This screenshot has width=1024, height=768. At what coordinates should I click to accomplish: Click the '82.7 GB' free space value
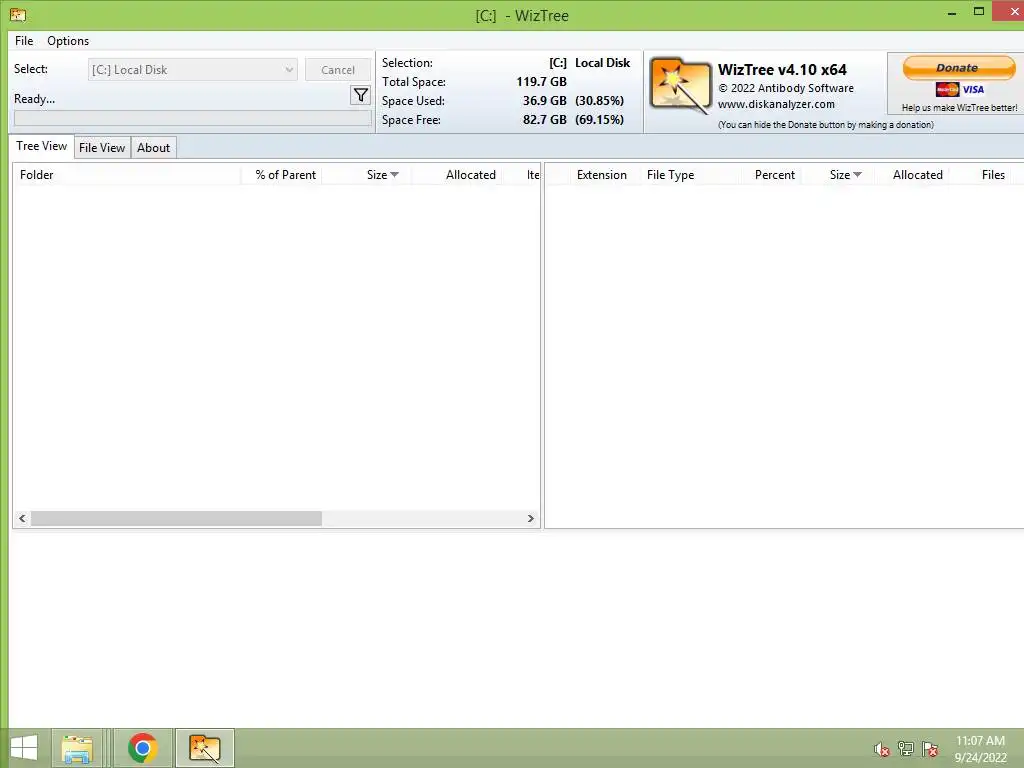coord(545,120)
